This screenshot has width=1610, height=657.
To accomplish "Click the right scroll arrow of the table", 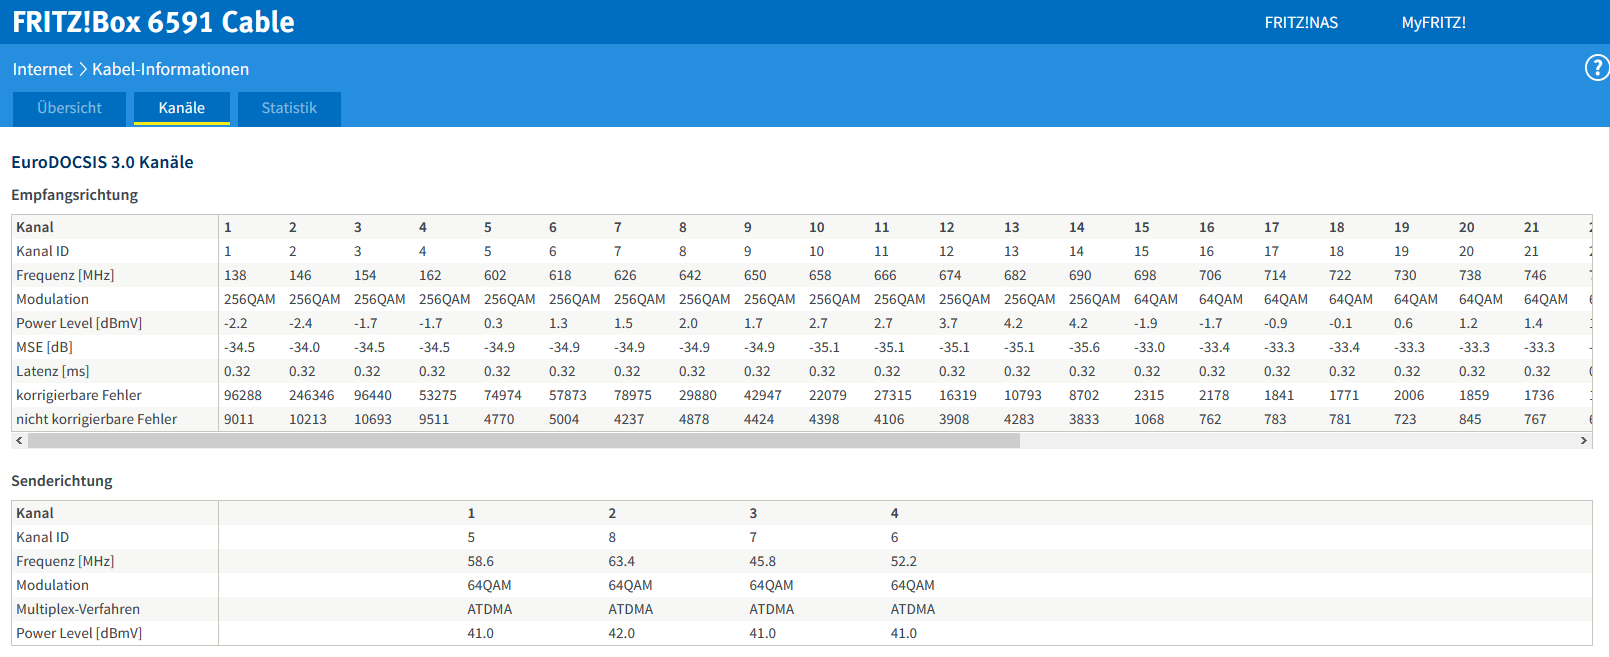I will point(1584,440).
